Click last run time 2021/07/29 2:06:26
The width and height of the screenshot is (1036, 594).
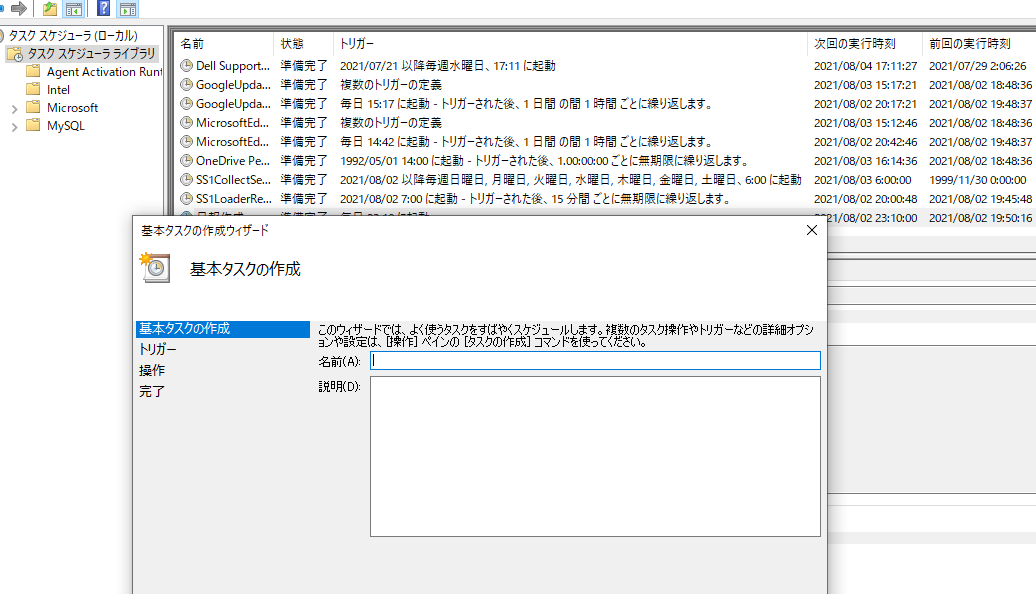[x=977, y=66]
